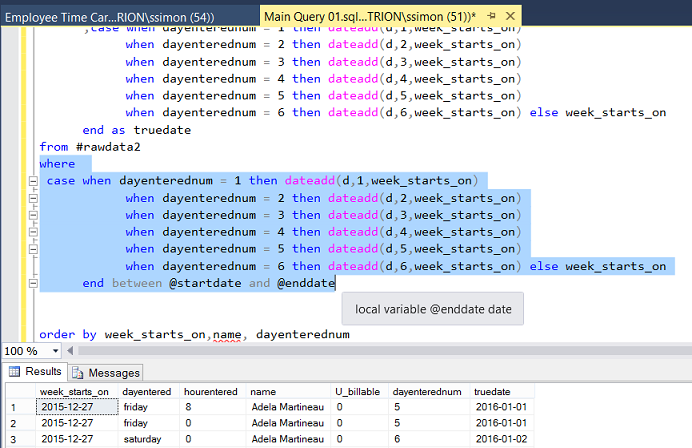The image size is (692, 448).
Task: Click the Results grid icon
Action: coord(15,372)
